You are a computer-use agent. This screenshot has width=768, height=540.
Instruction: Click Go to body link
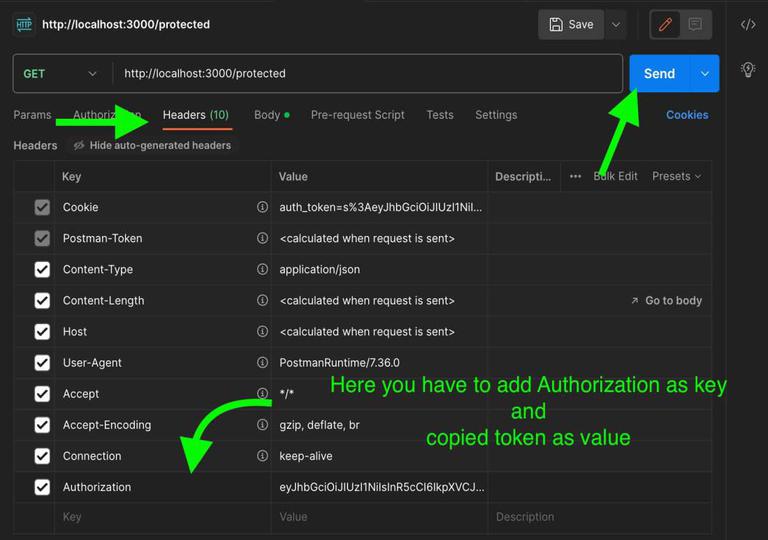pos(667,300)
